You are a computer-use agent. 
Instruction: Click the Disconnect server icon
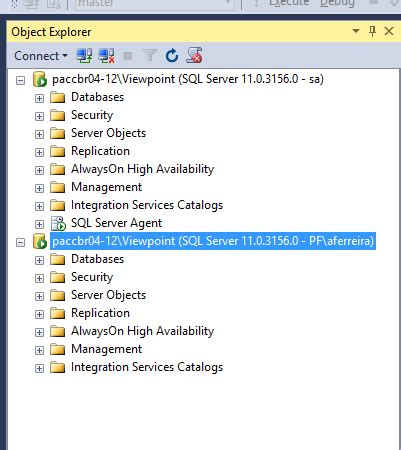click(x=106, y=56)
